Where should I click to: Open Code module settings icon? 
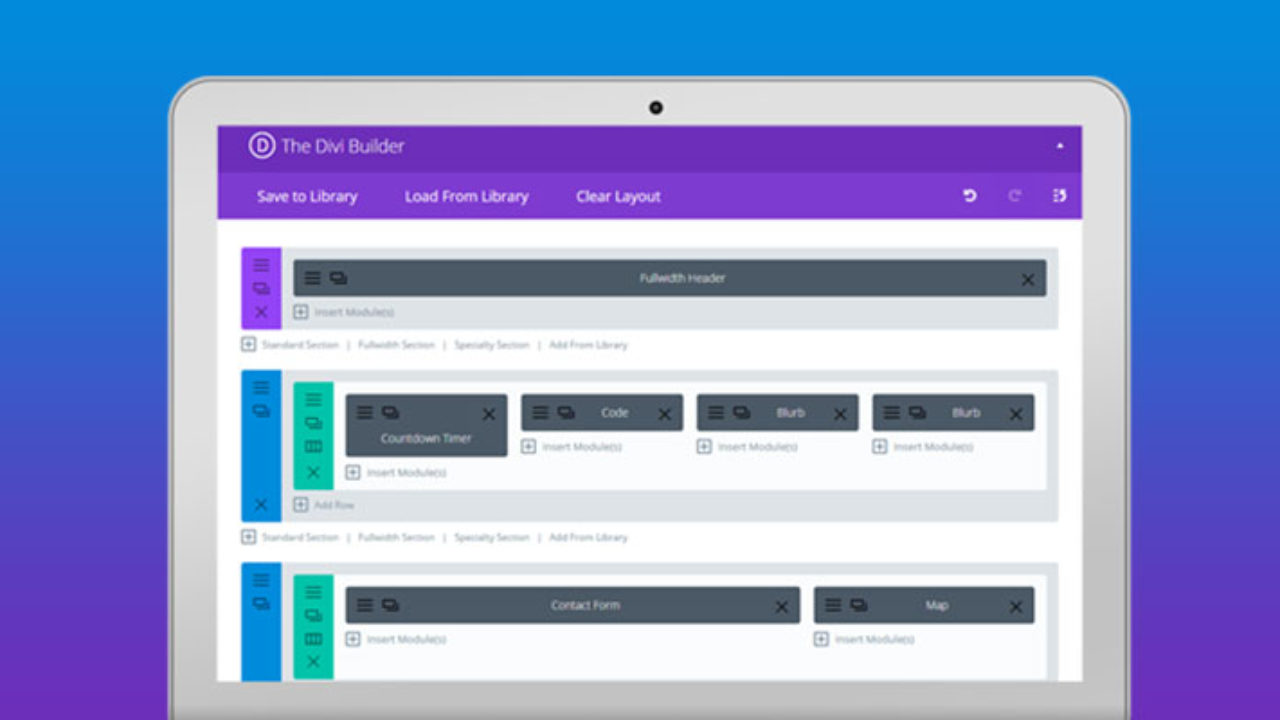coord(540,412)
